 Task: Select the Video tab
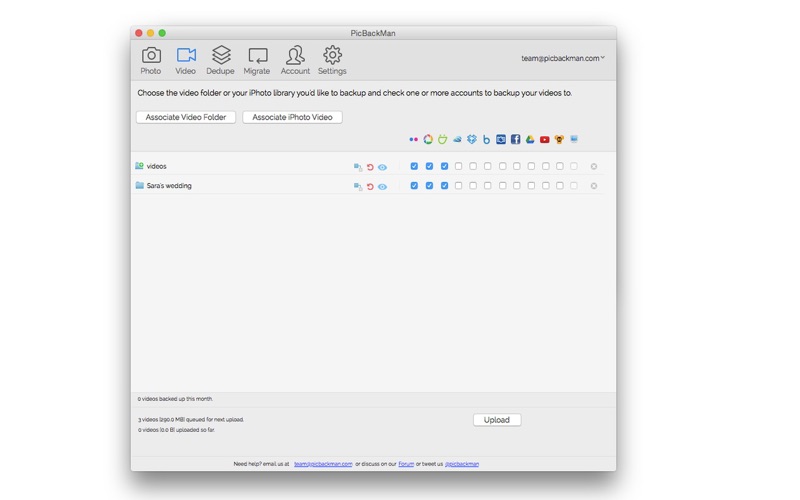(186, 60)
